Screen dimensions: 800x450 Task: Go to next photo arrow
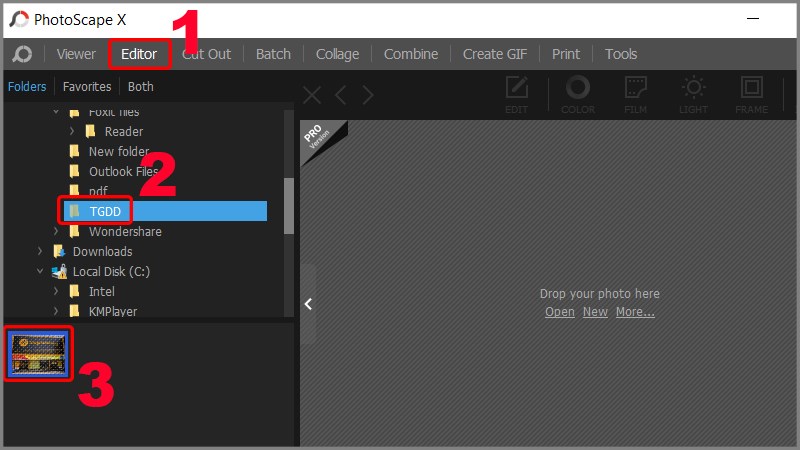pyautogui.click(x=368, y=95)
